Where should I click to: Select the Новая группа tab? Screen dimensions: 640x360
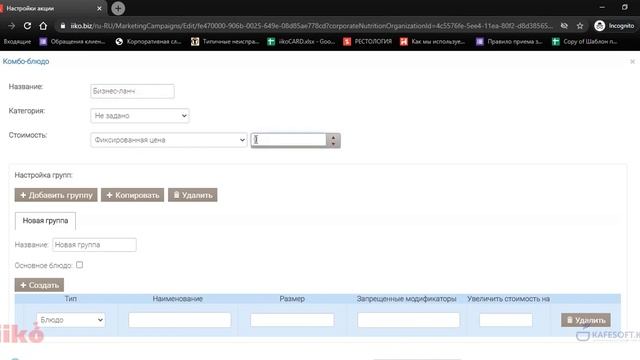click(45, 221)
